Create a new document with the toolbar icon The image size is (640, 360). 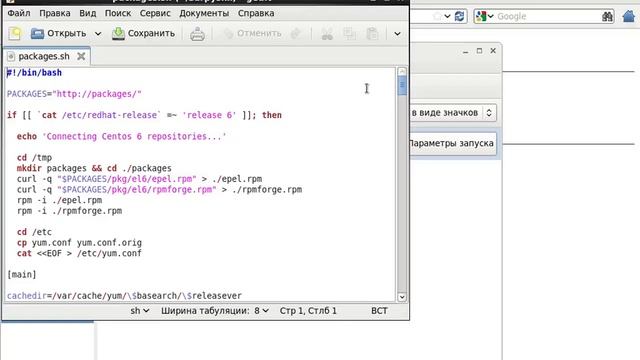tap(15, 33)
